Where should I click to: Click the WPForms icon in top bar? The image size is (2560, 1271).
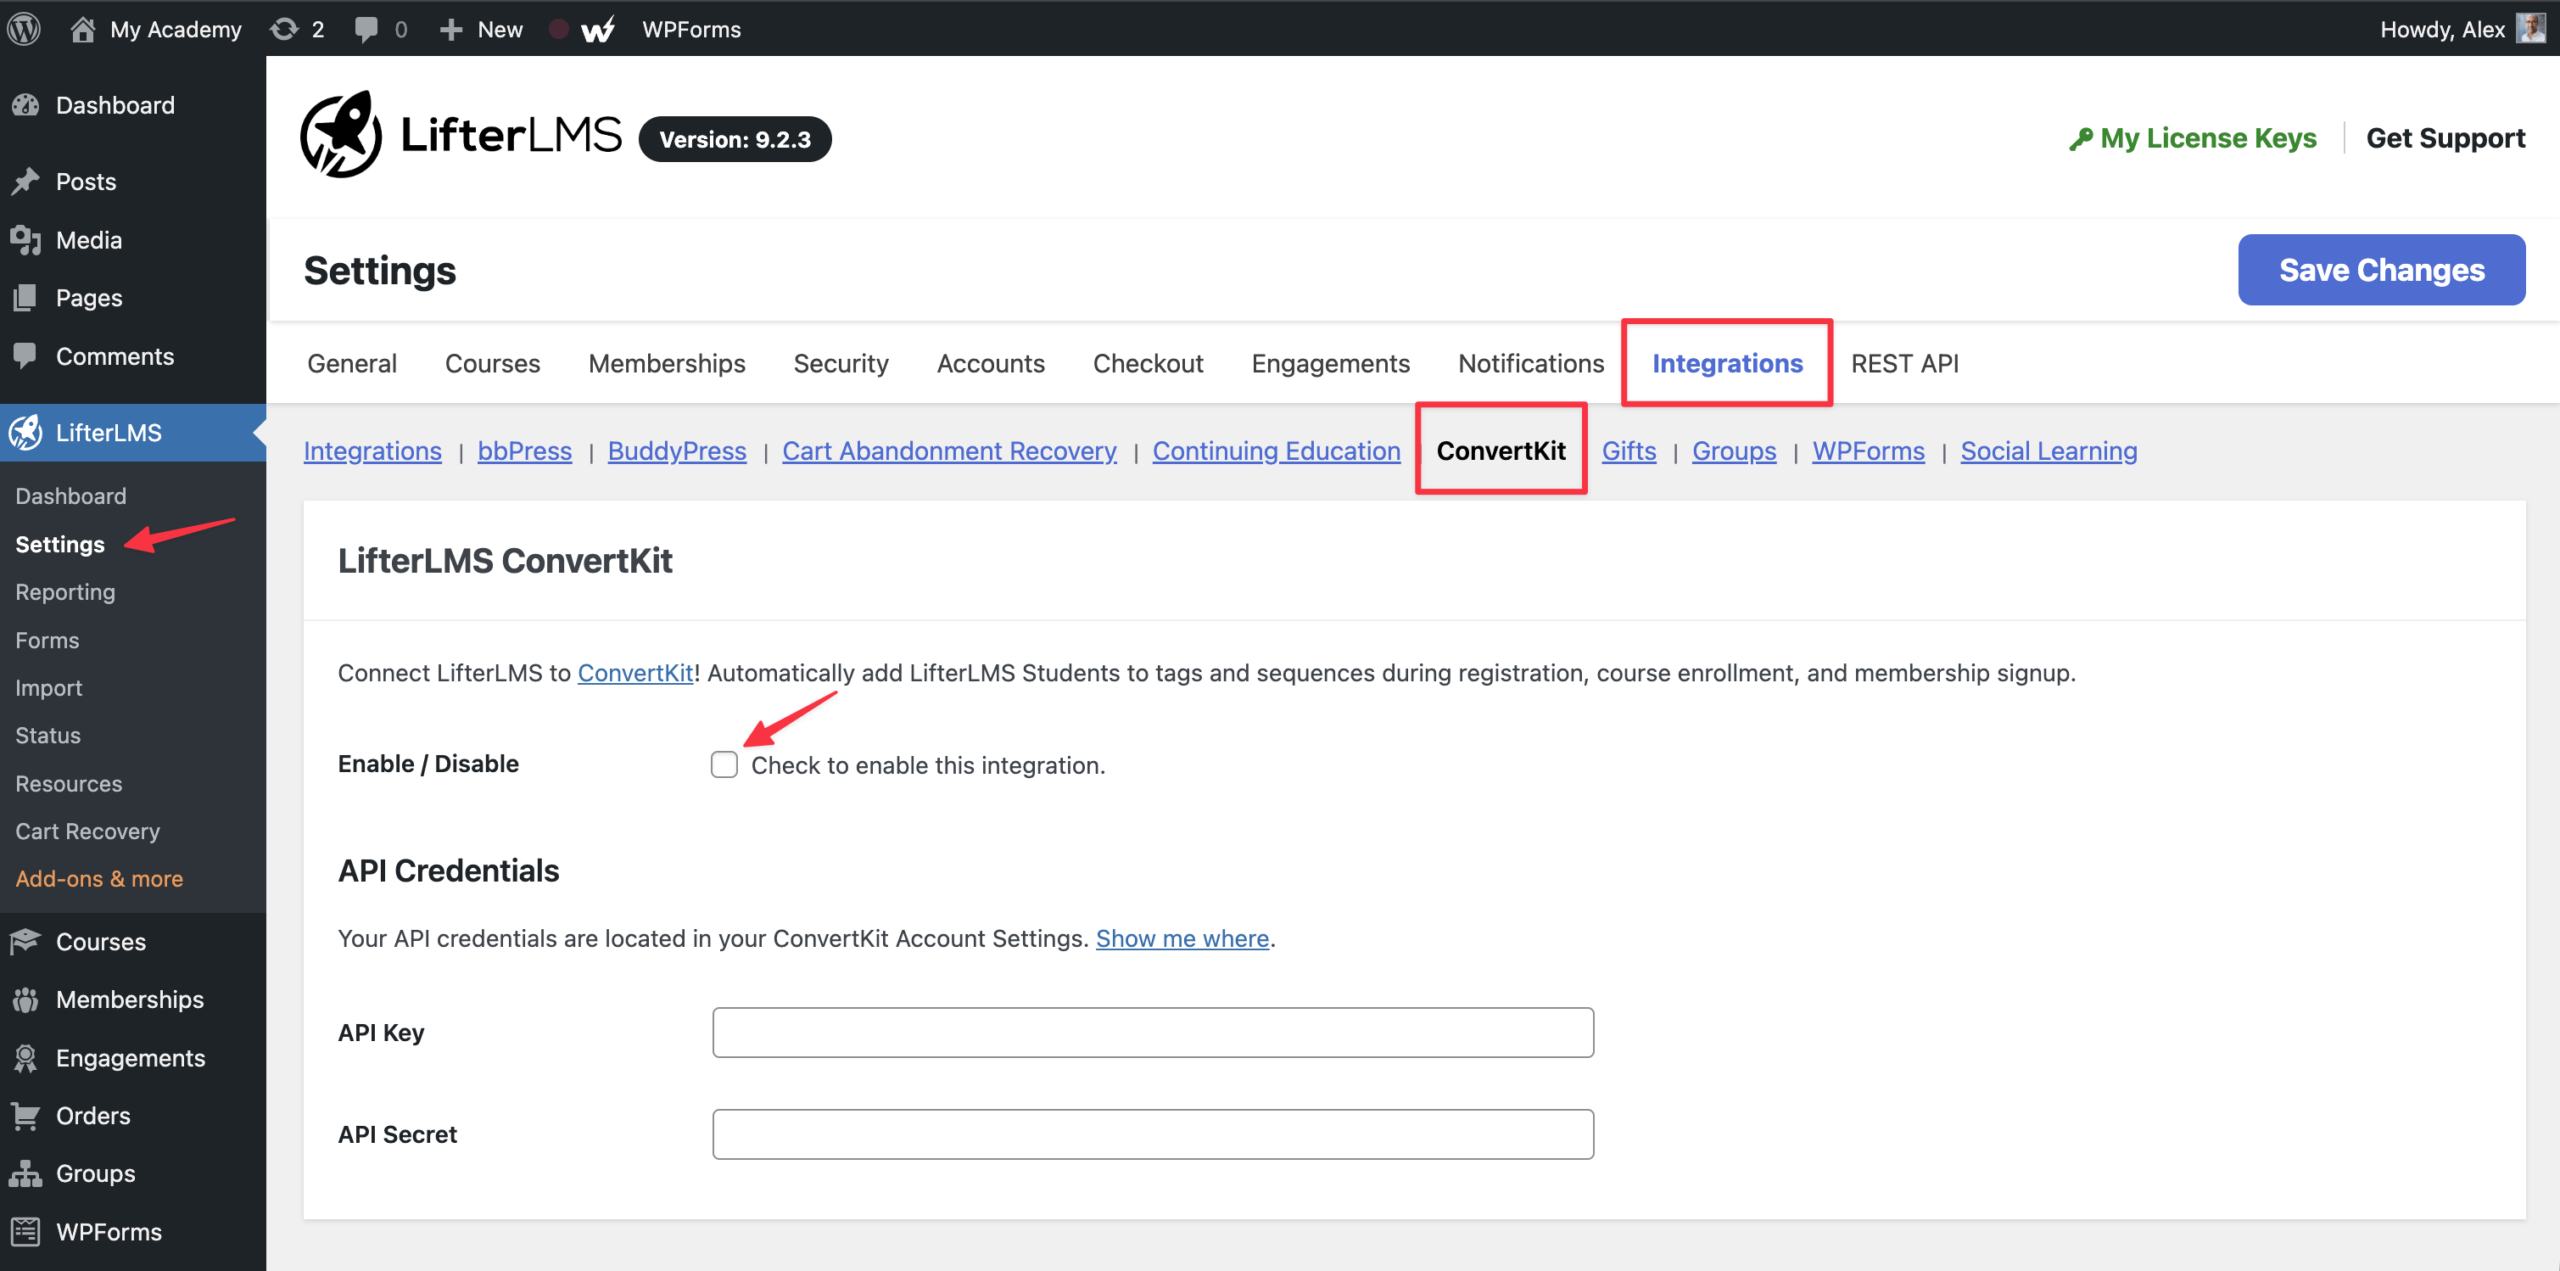pyautogui.click(x=598, y=30)
